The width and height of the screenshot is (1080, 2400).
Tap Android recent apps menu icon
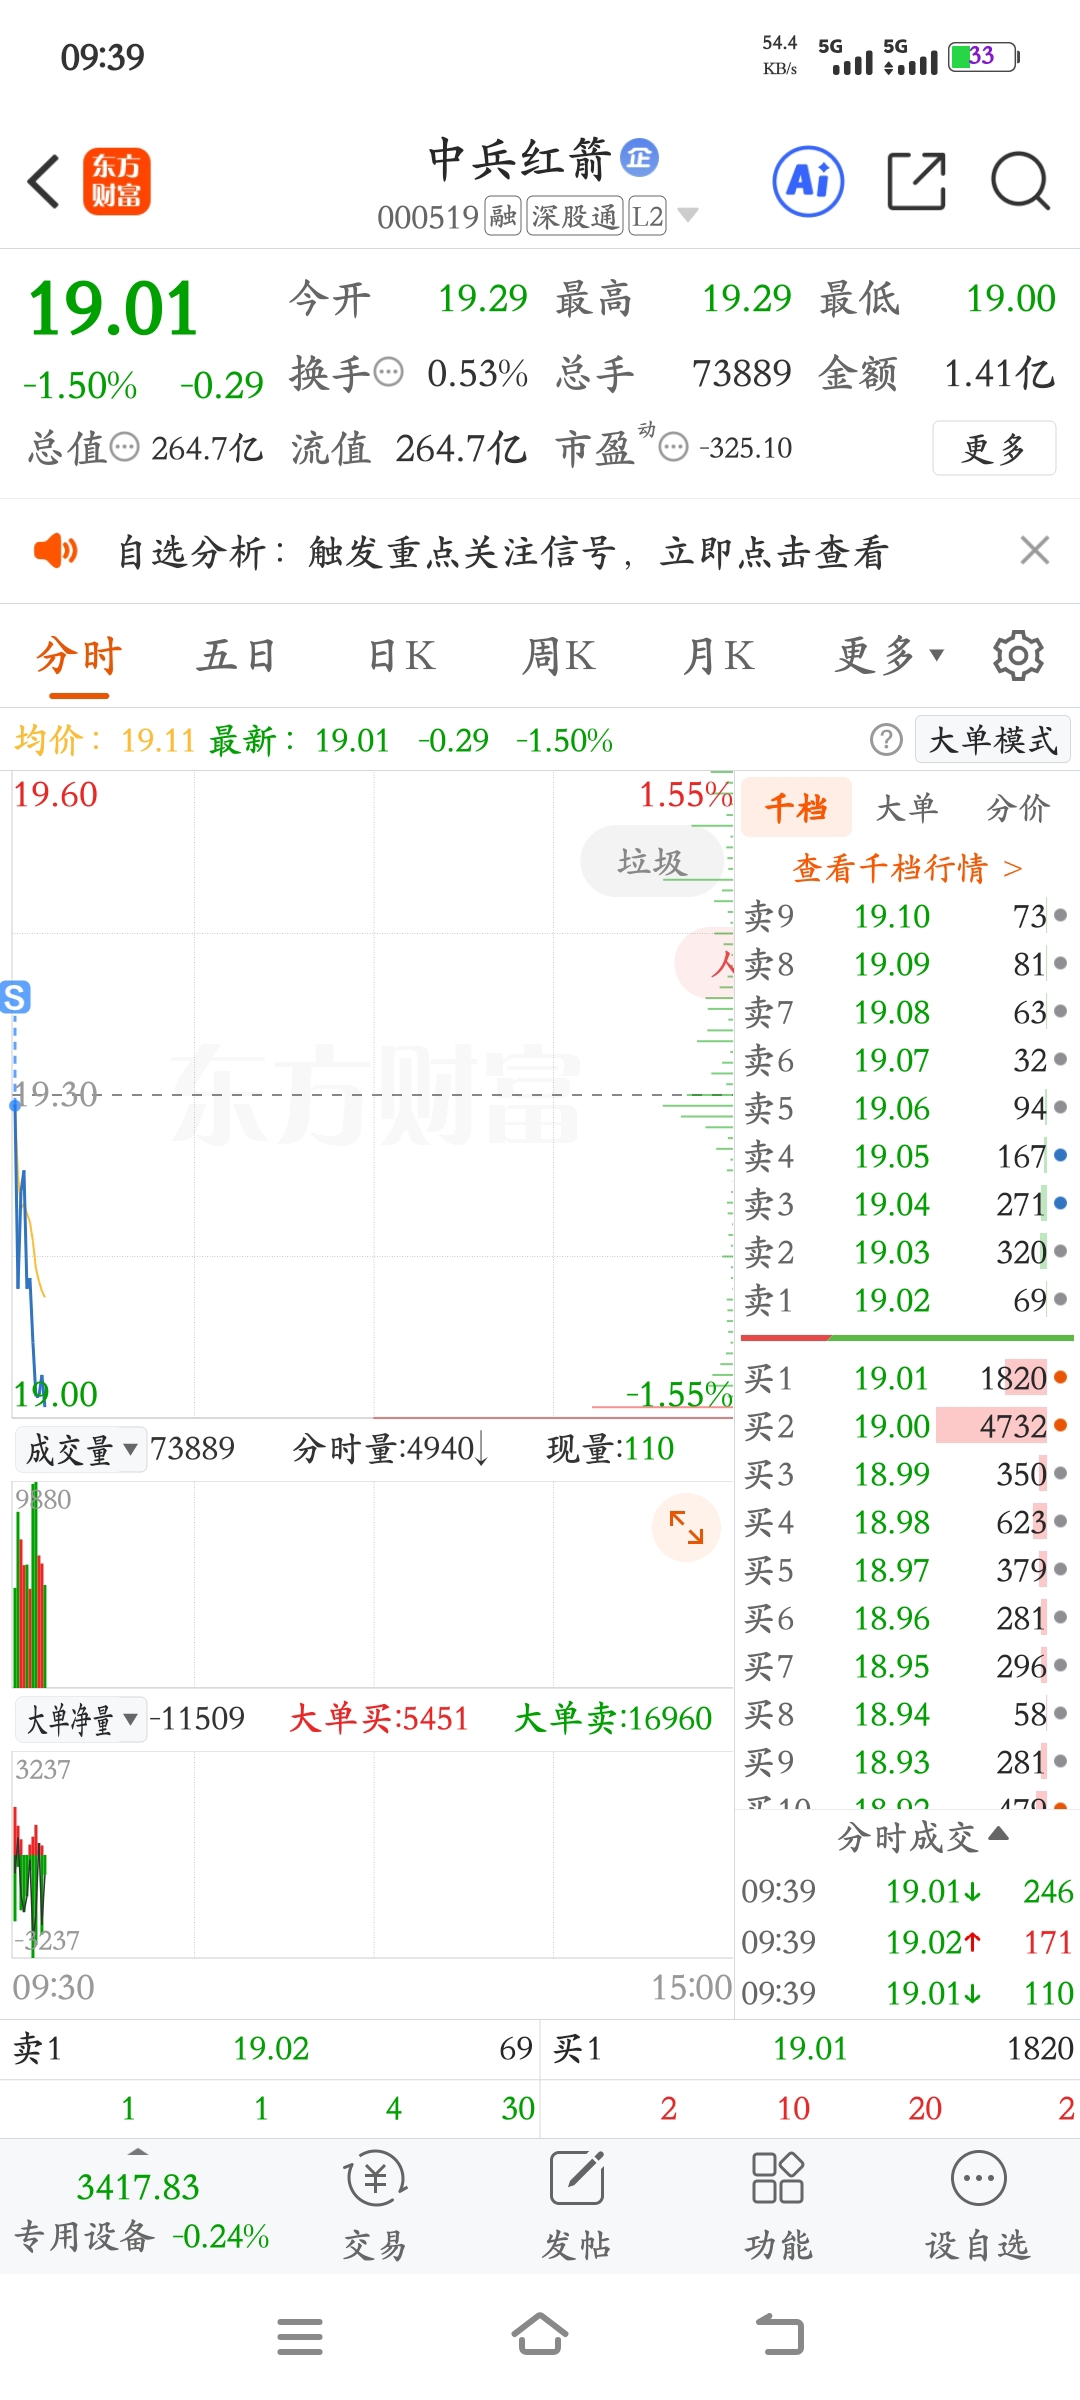pyautogui.click(x=300, y=2336)
